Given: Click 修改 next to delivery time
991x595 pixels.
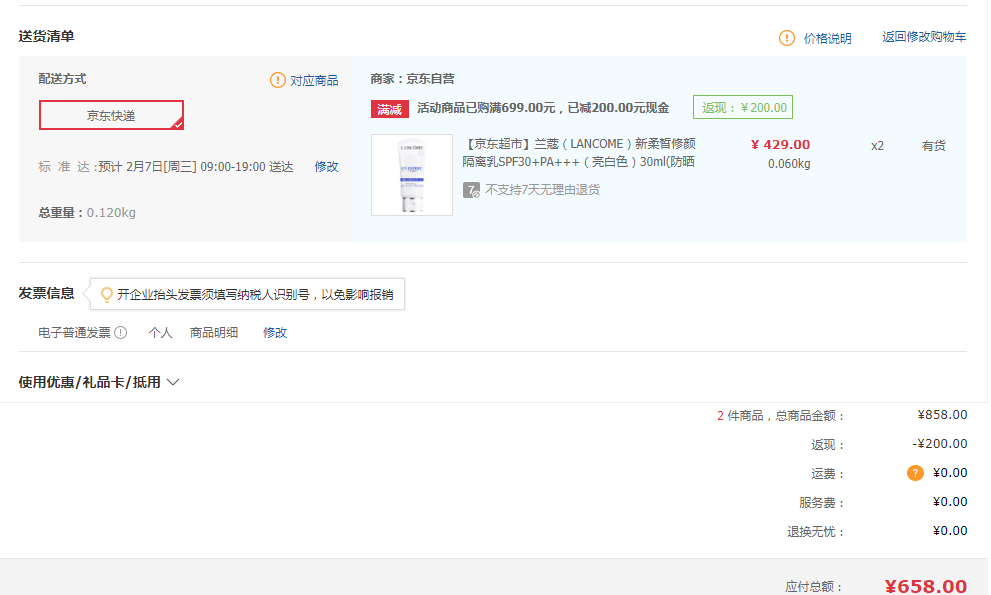Looking at the screenshot, I should 327,166.
